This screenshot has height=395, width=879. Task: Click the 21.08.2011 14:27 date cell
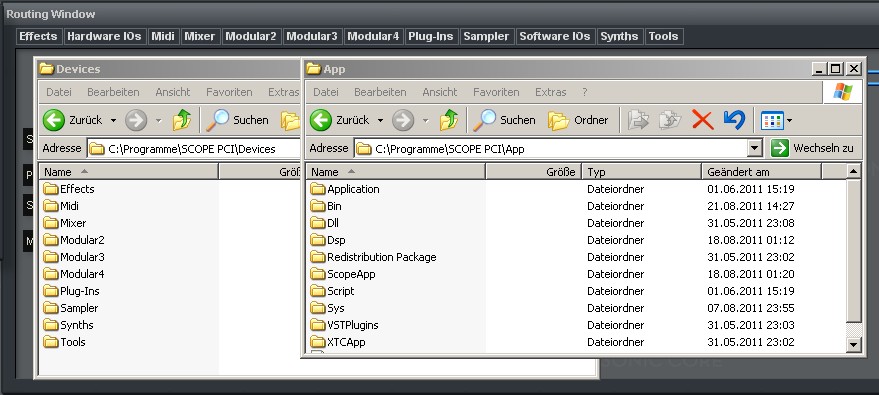[751, 206]
